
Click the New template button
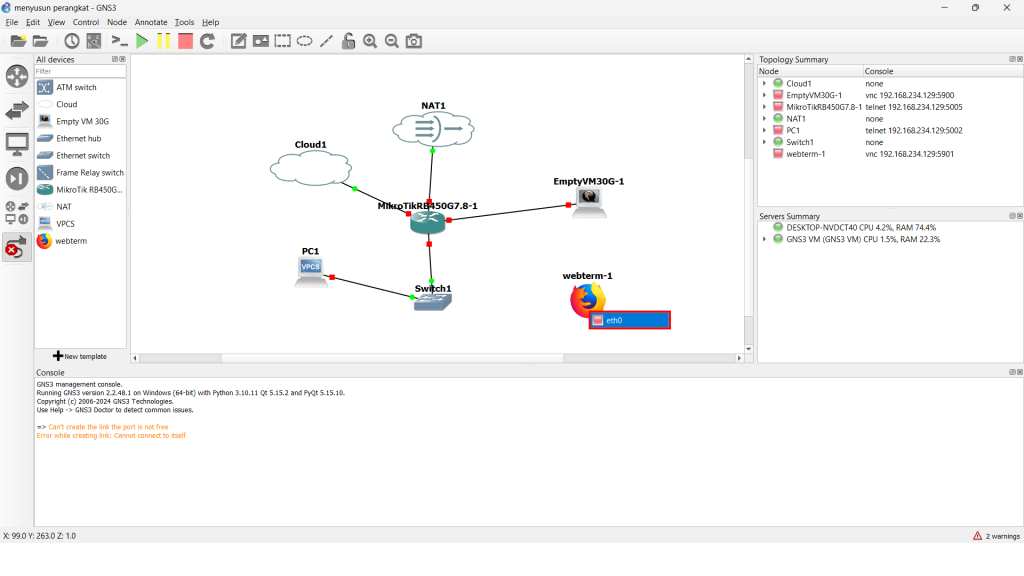click(x=80, y=356)
